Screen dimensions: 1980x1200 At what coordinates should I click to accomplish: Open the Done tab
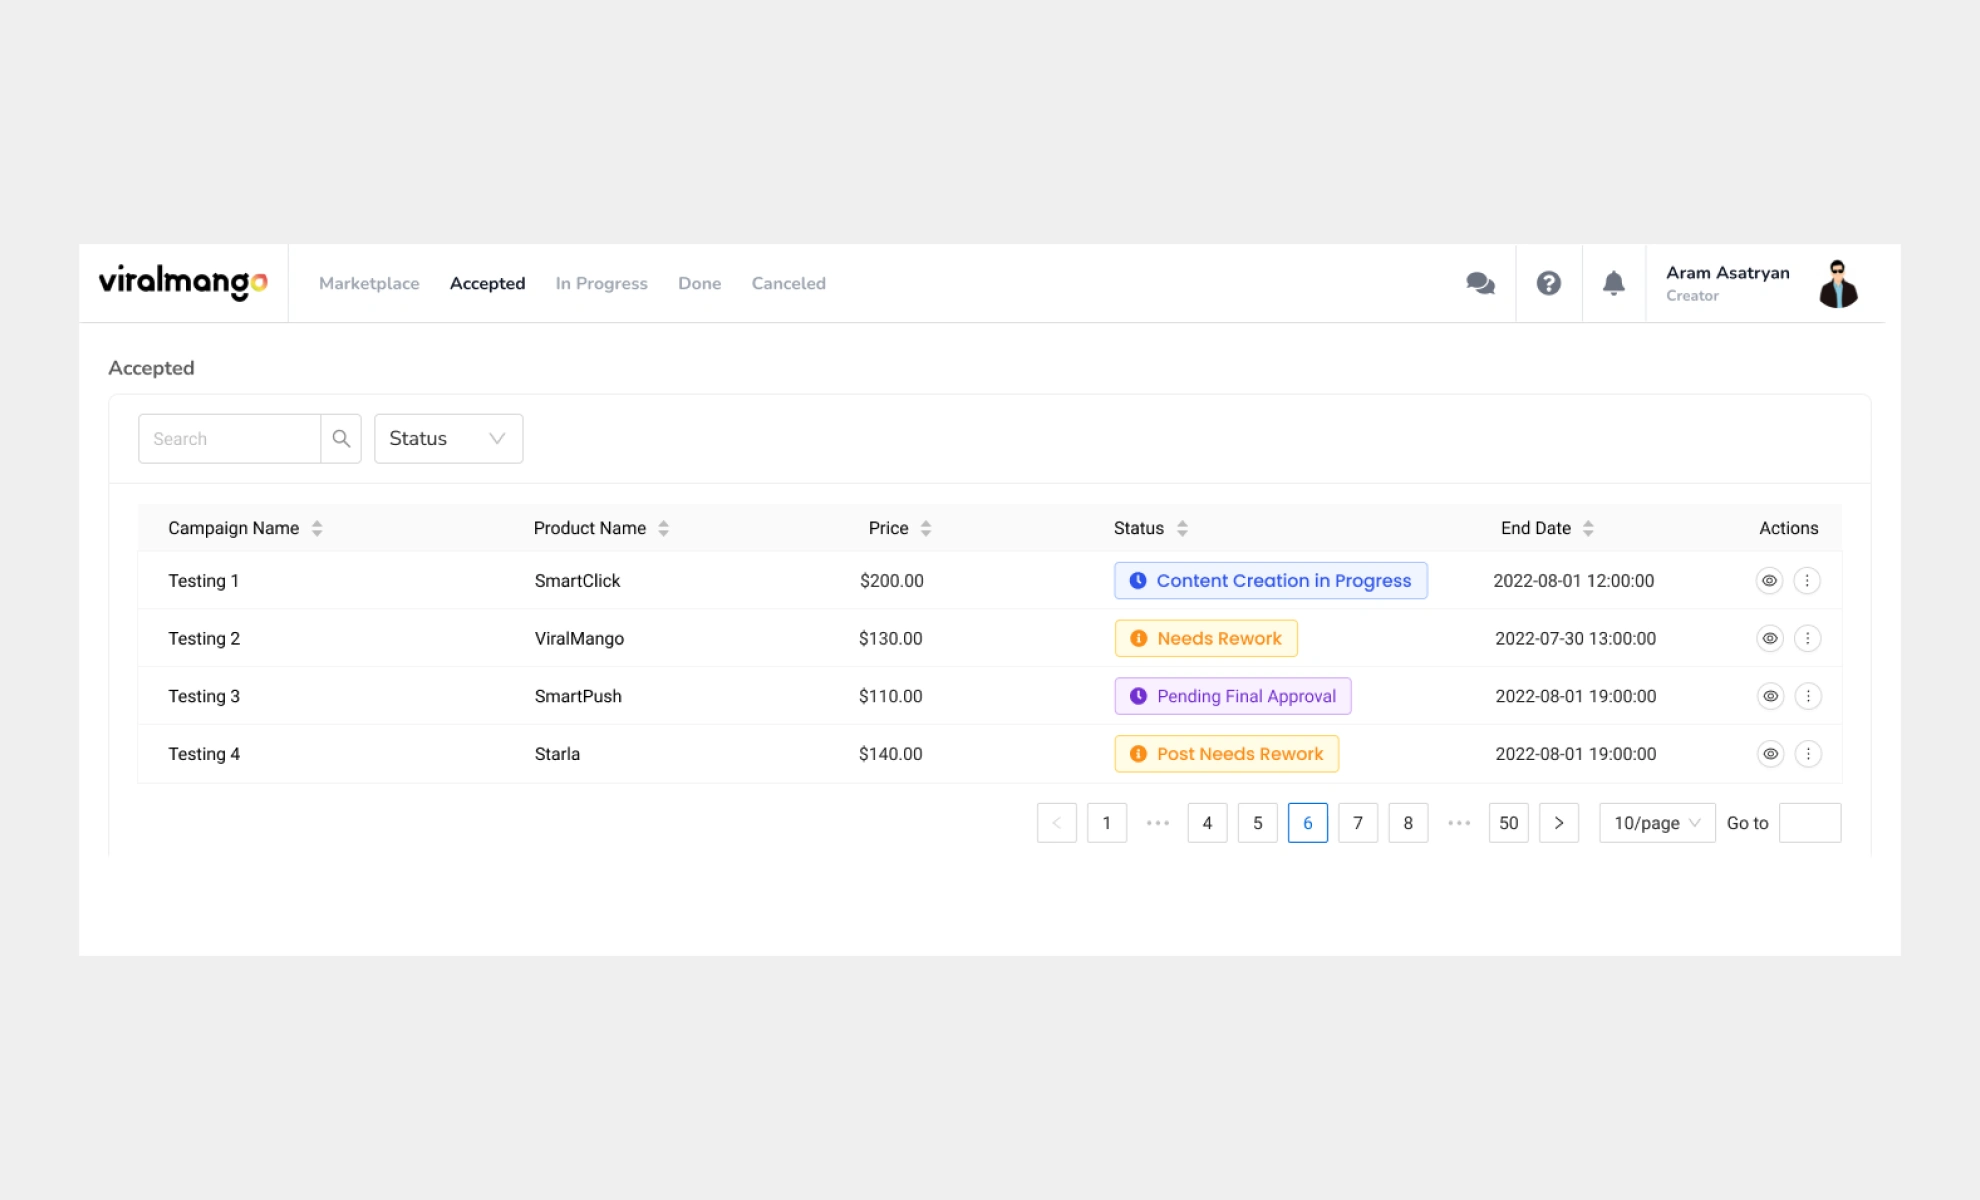pos(699,283)
